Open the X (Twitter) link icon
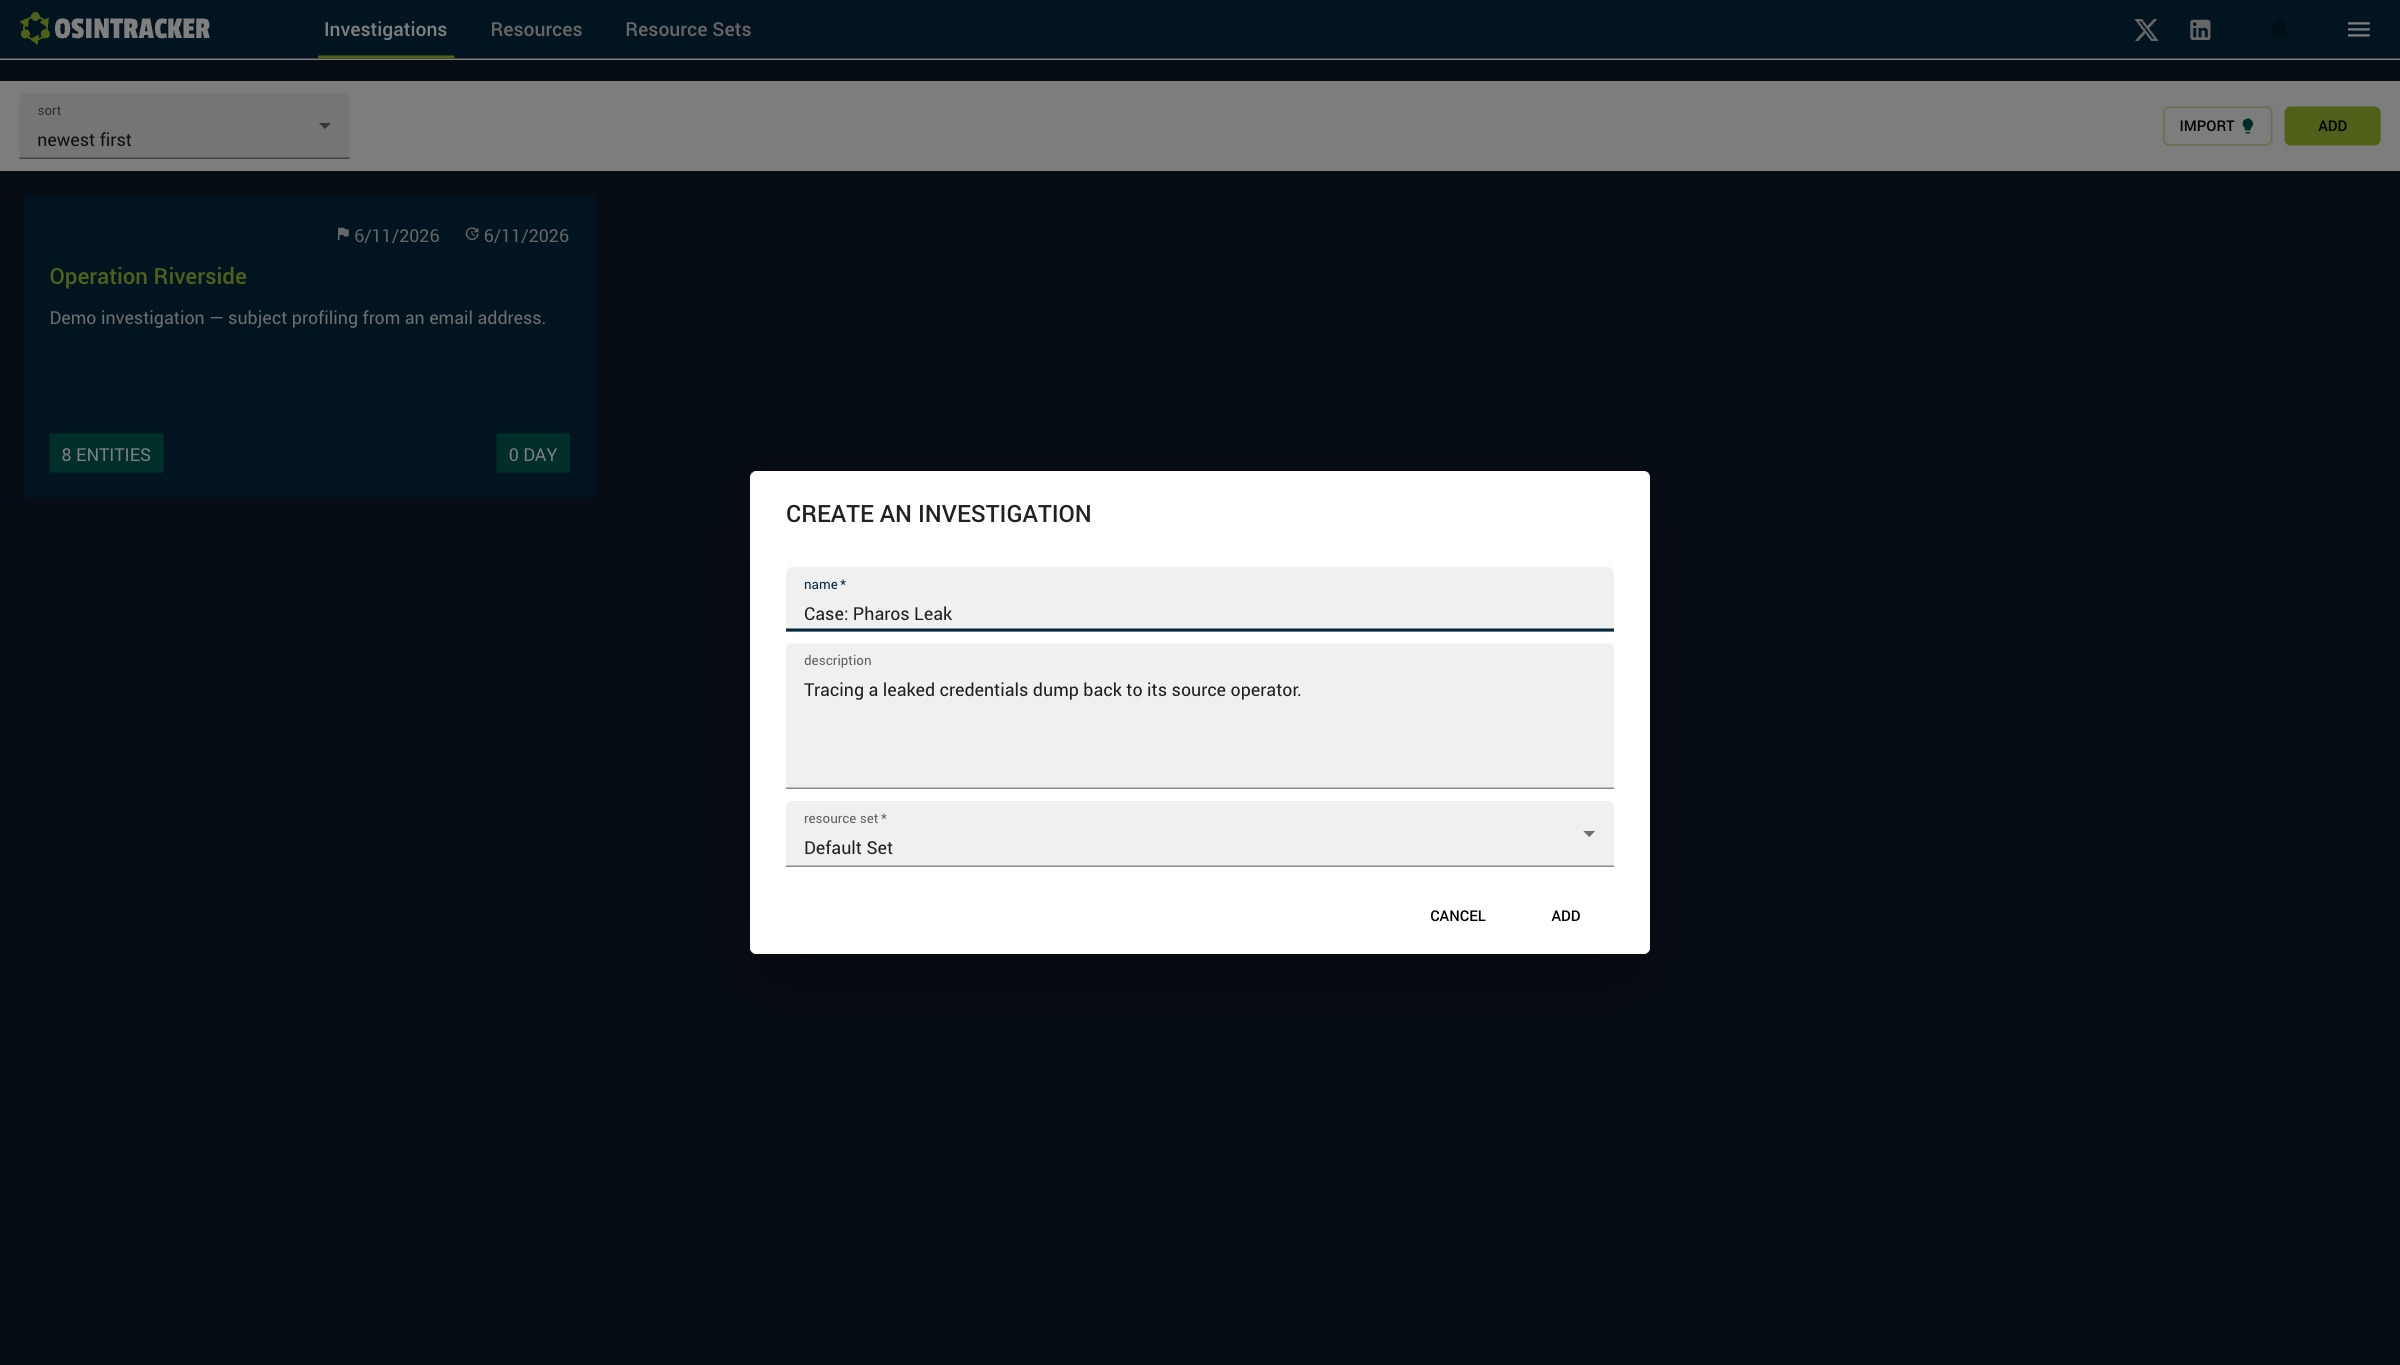This screenshot has height=1365, width=2400. (2146, 30)
